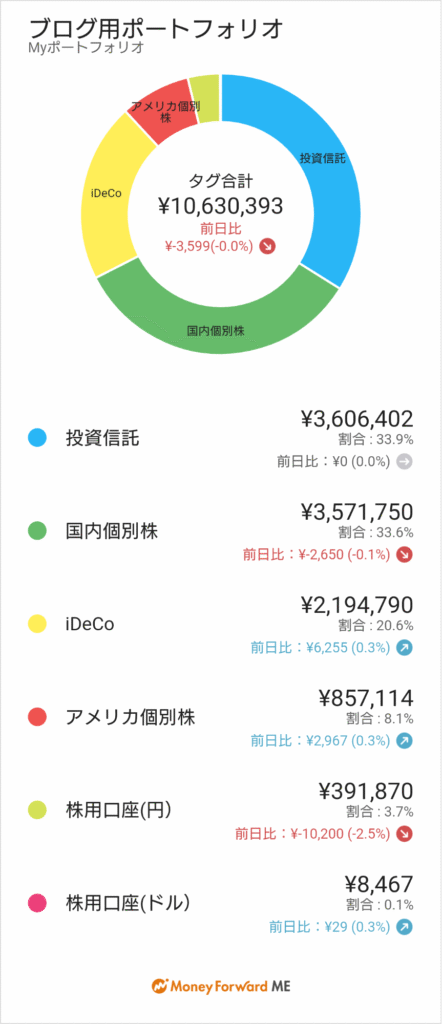Select the yellow iDeCo legend dot
Viewport: 442px width, 1024px height.
click(x=37, y=624)
